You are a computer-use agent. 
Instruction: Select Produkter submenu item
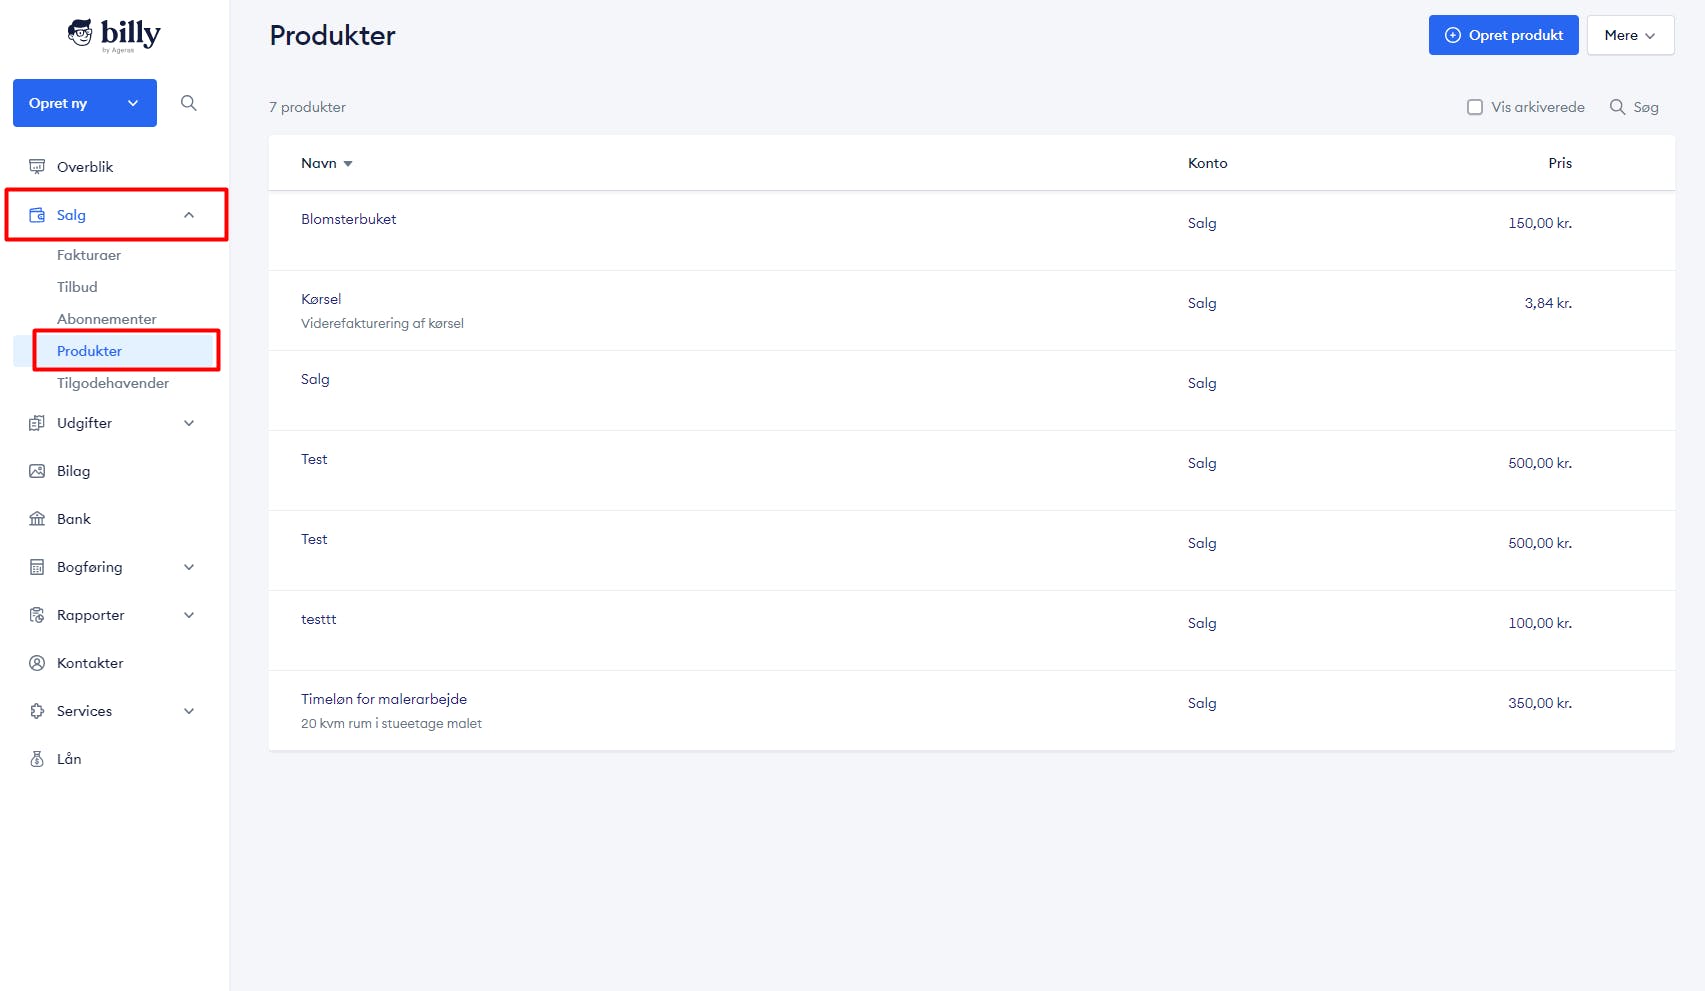(x=89, y=351)
